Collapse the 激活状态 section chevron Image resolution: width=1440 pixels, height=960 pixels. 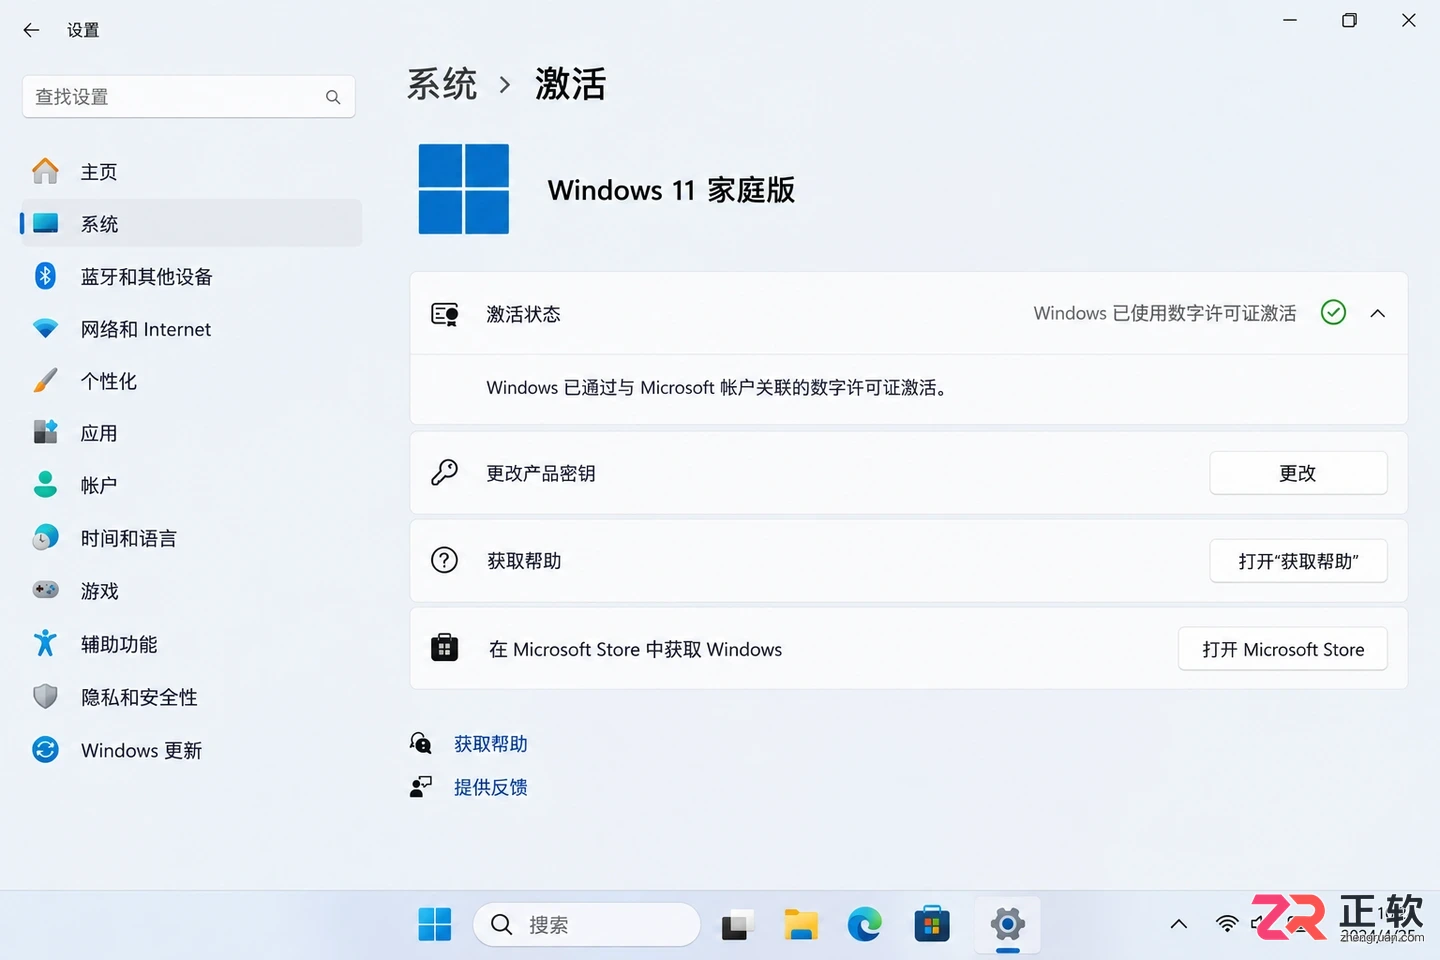point(1377,313)
